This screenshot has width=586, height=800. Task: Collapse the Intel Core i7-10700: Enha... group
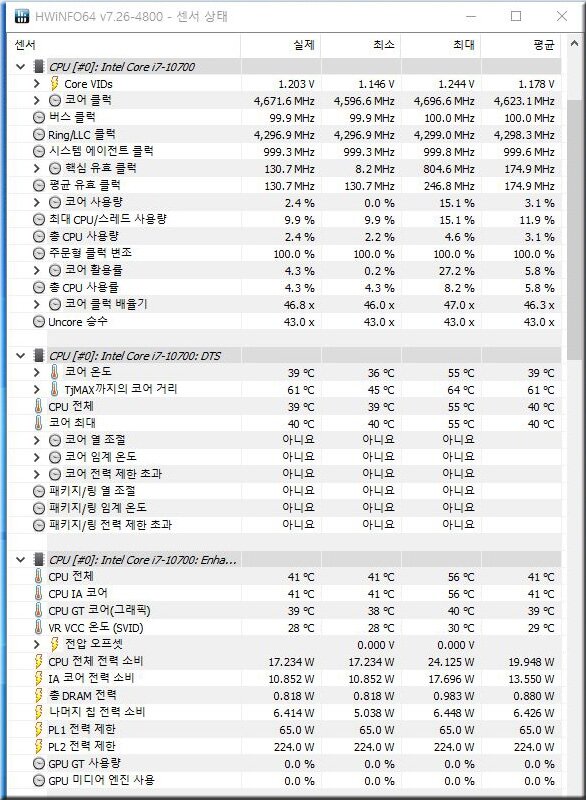click(x=20, y=560)
